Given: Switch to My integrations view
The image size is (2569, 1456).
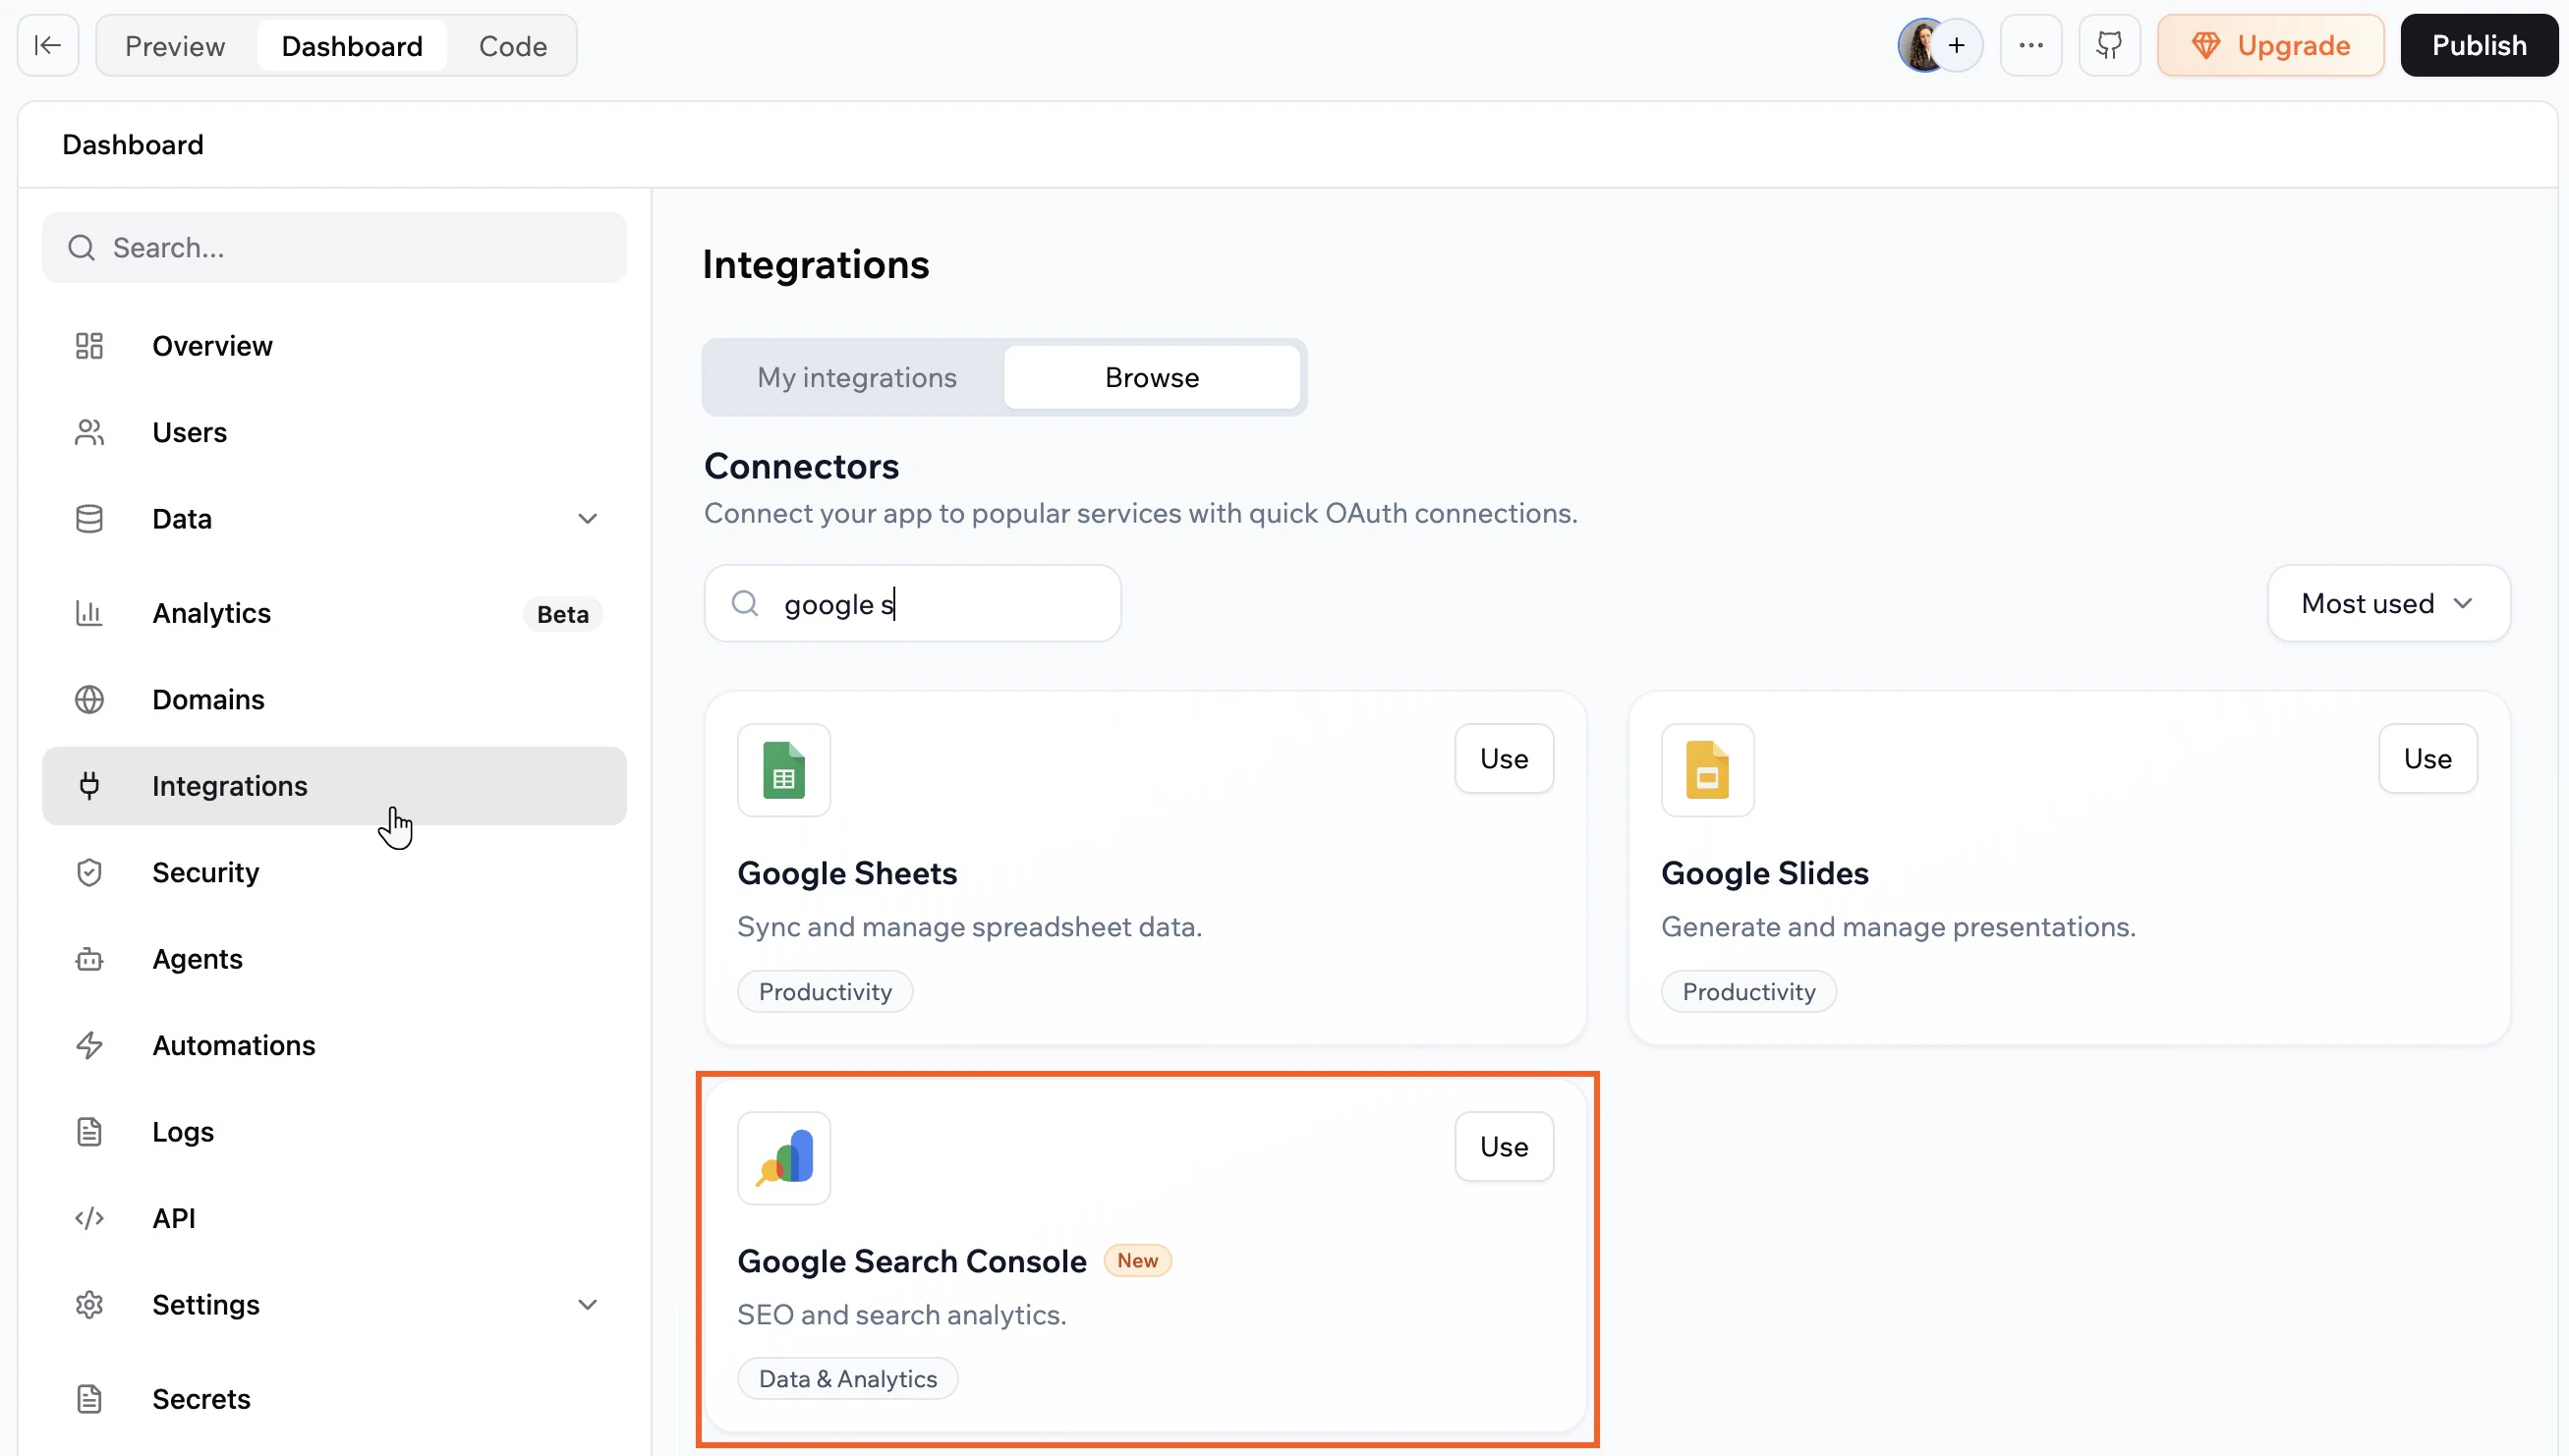Looking at the screenshot, I should (x=857, y=377).
